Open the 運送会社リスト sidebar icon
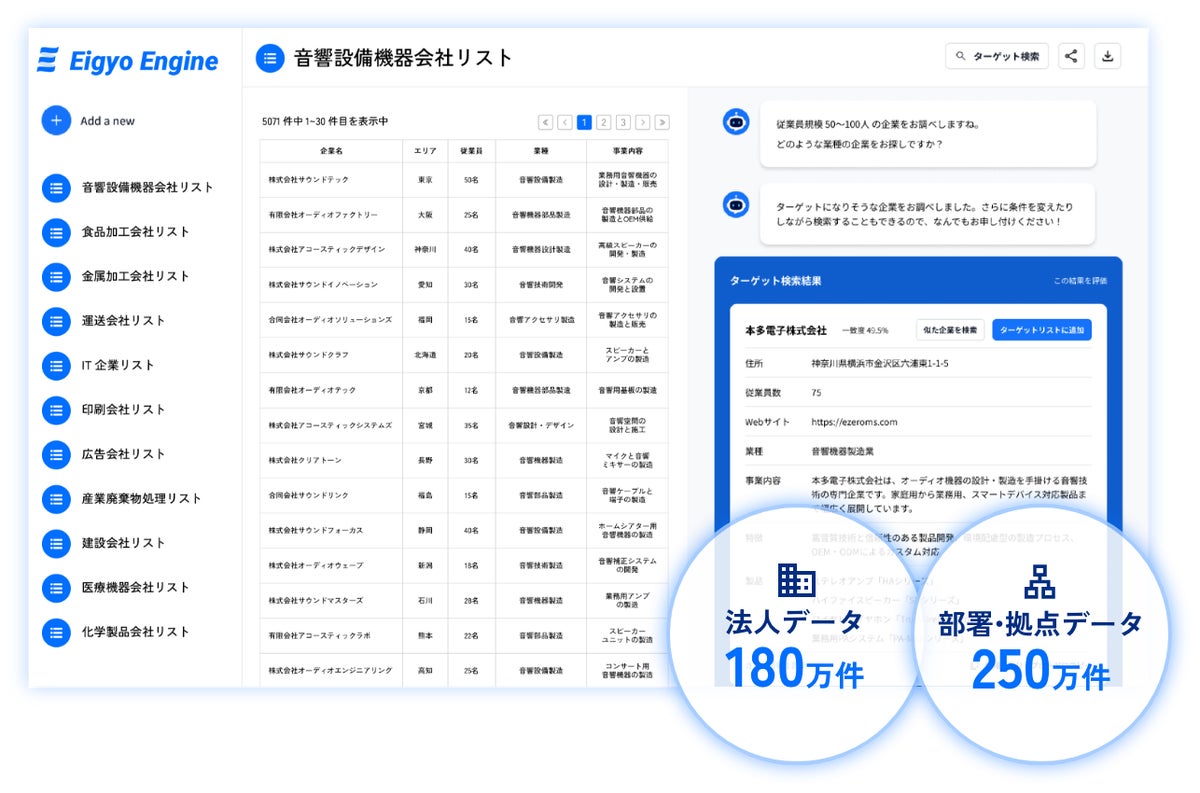Viewport: 1200px width, 793px height. point(56,321)
